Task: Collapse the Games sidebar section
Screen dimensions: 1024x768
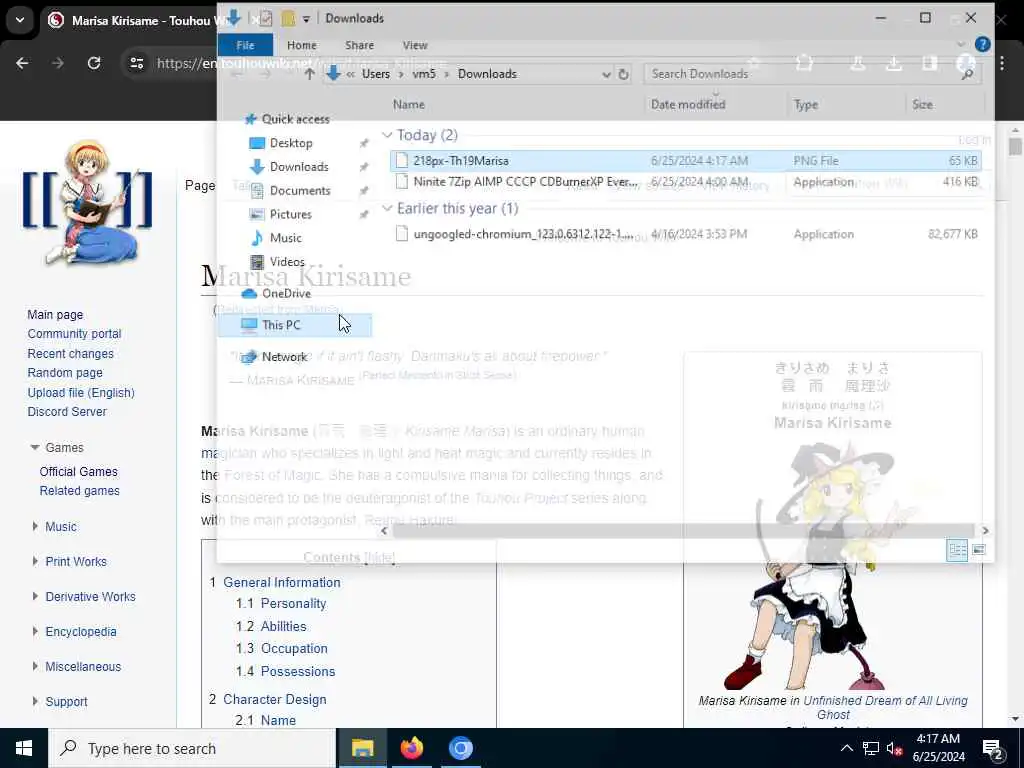Action: pyautogui.click(x=35, y=447)
